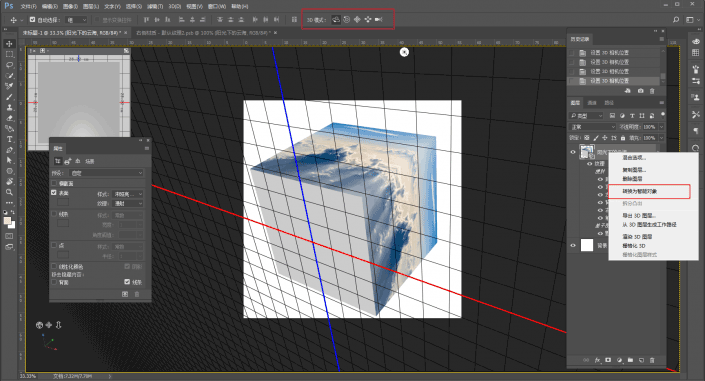Click the type layer filter T icon
The image size is (705, 381).
632,116
